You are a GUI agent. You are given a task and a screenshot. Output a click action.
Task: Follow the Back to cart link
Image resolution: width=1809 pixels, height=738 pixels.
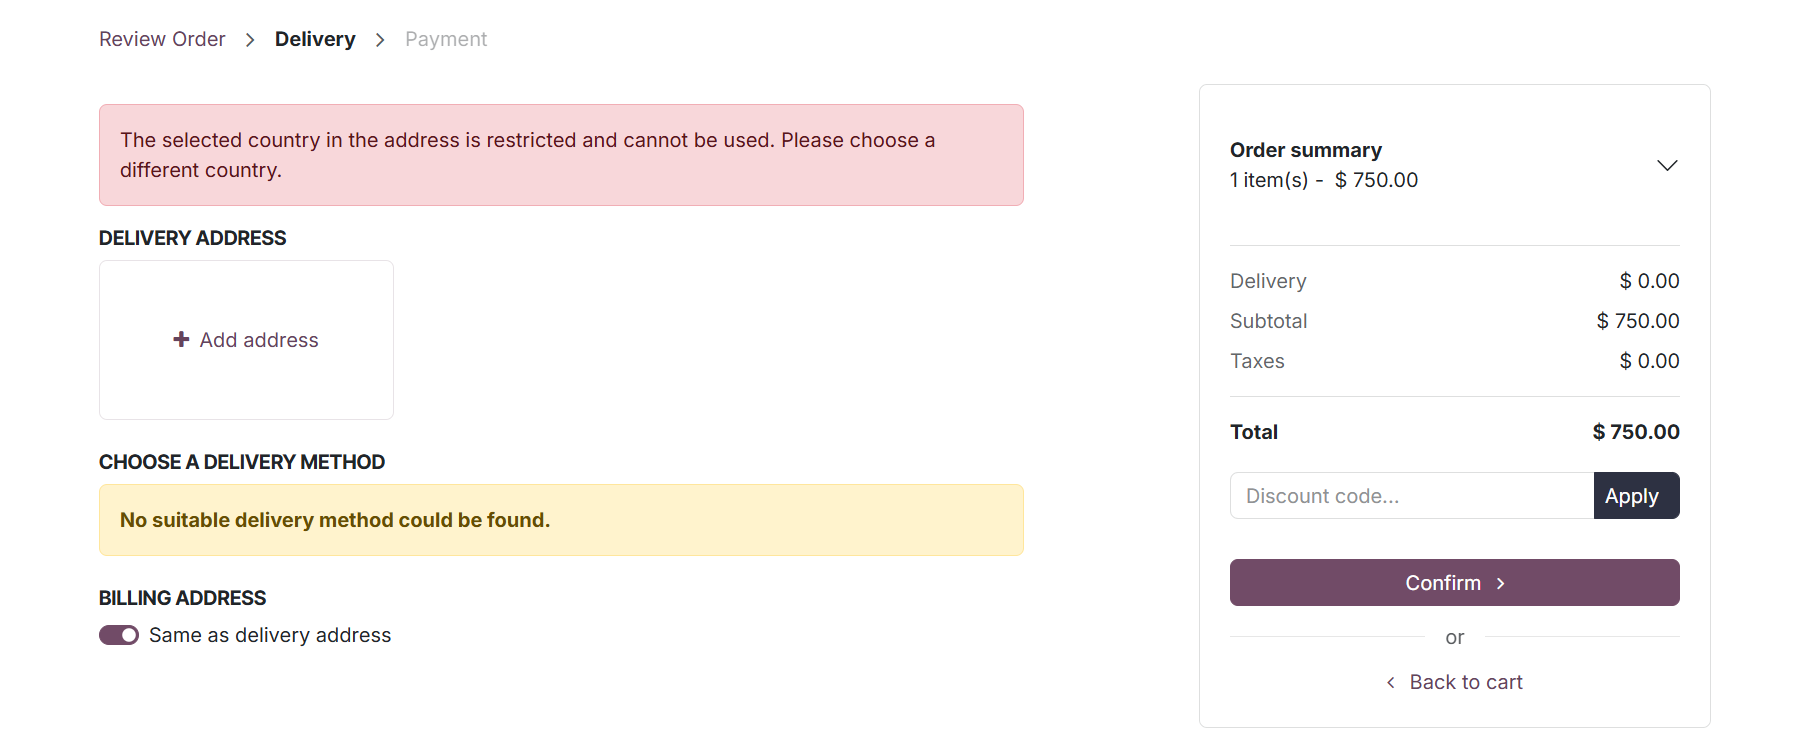[1466, 682]
